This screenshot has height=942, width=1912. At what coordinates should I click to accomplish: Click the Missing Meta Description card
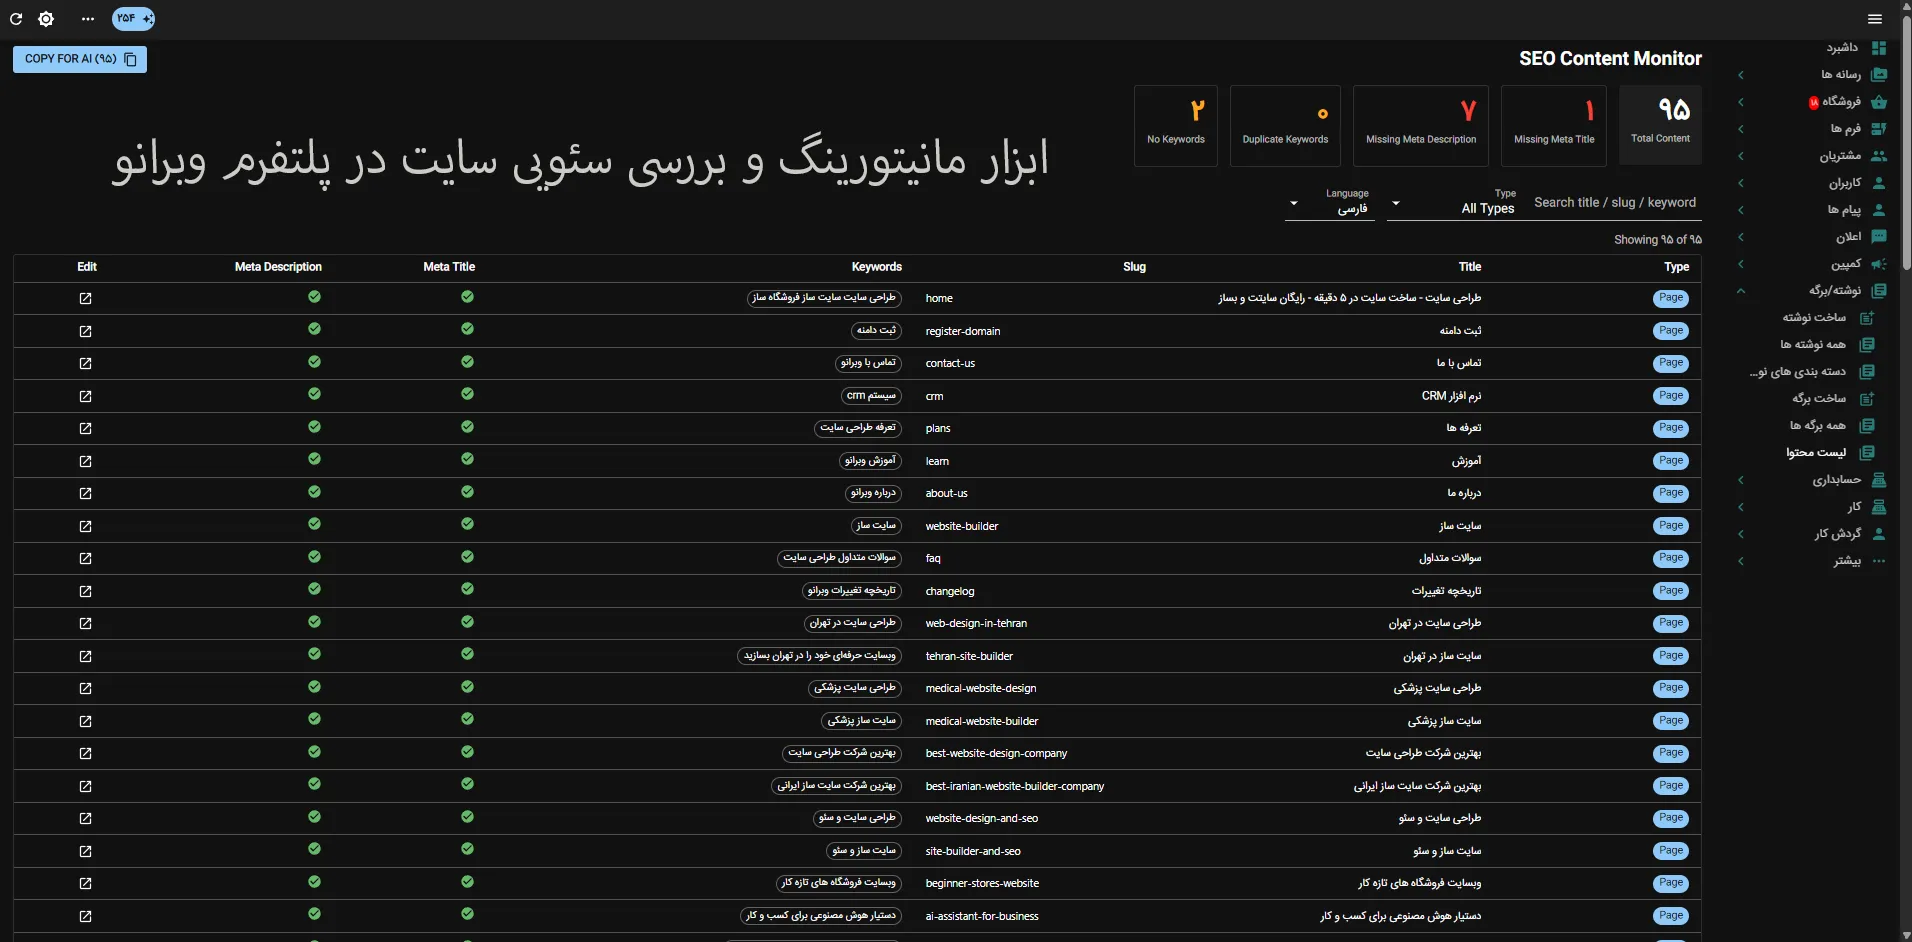coord(1421,125)
